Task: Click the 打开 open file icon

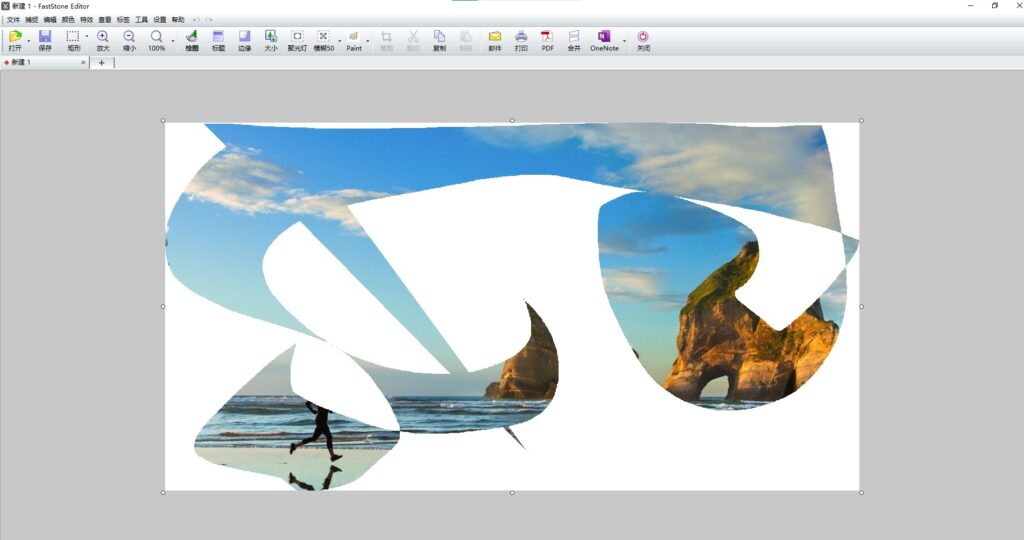Action: [15, 40]
